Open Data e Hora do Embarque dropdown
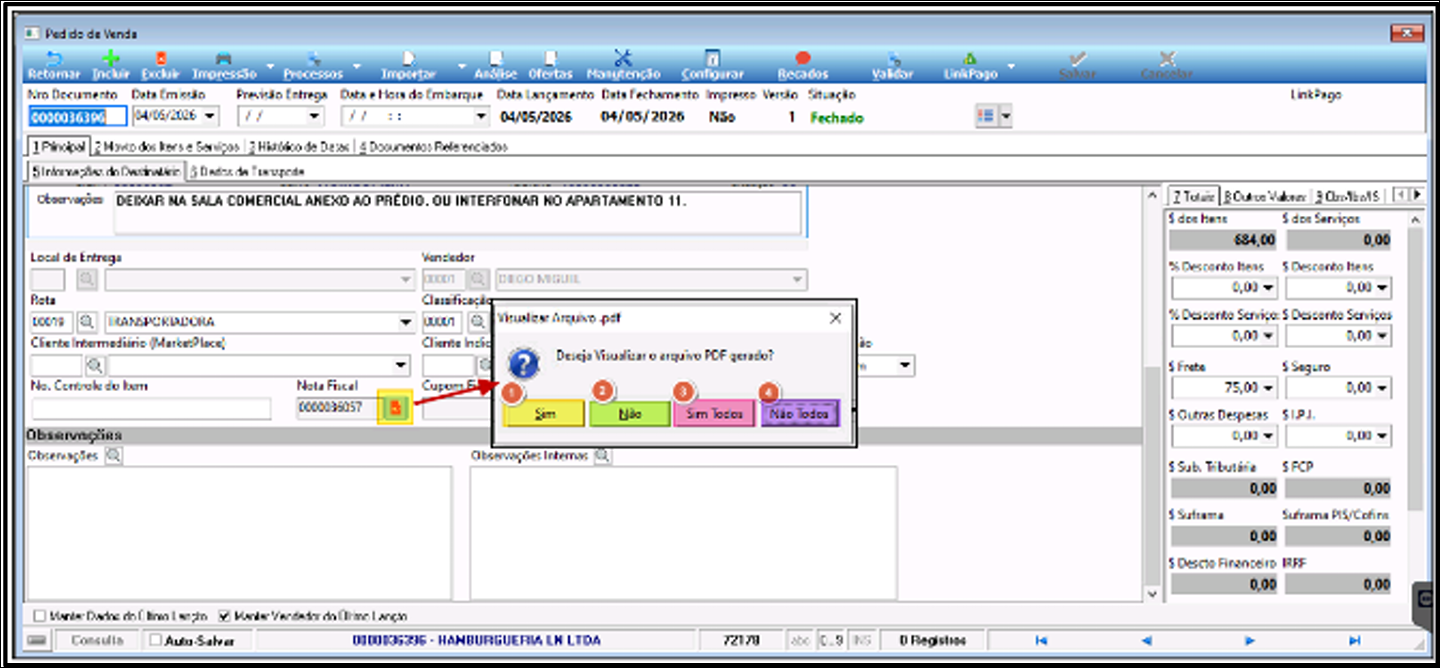 click(x=482, y=117)
